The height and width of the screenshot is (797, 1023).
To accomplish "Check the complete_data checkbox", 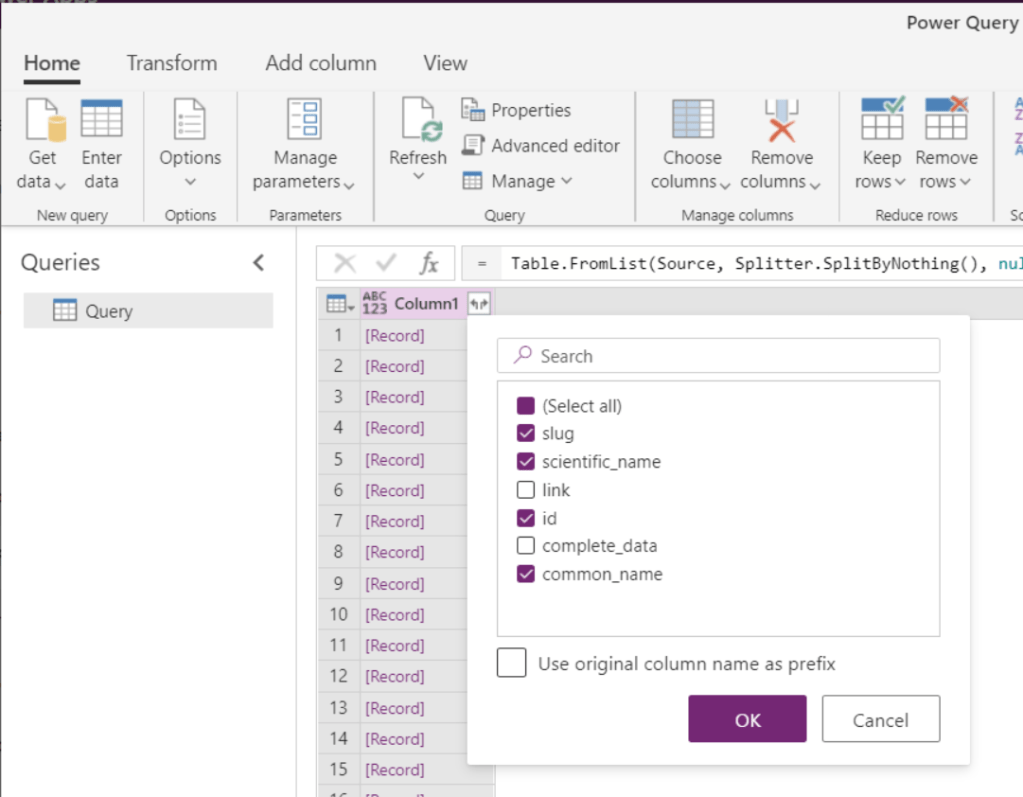I will click(526, 546).
